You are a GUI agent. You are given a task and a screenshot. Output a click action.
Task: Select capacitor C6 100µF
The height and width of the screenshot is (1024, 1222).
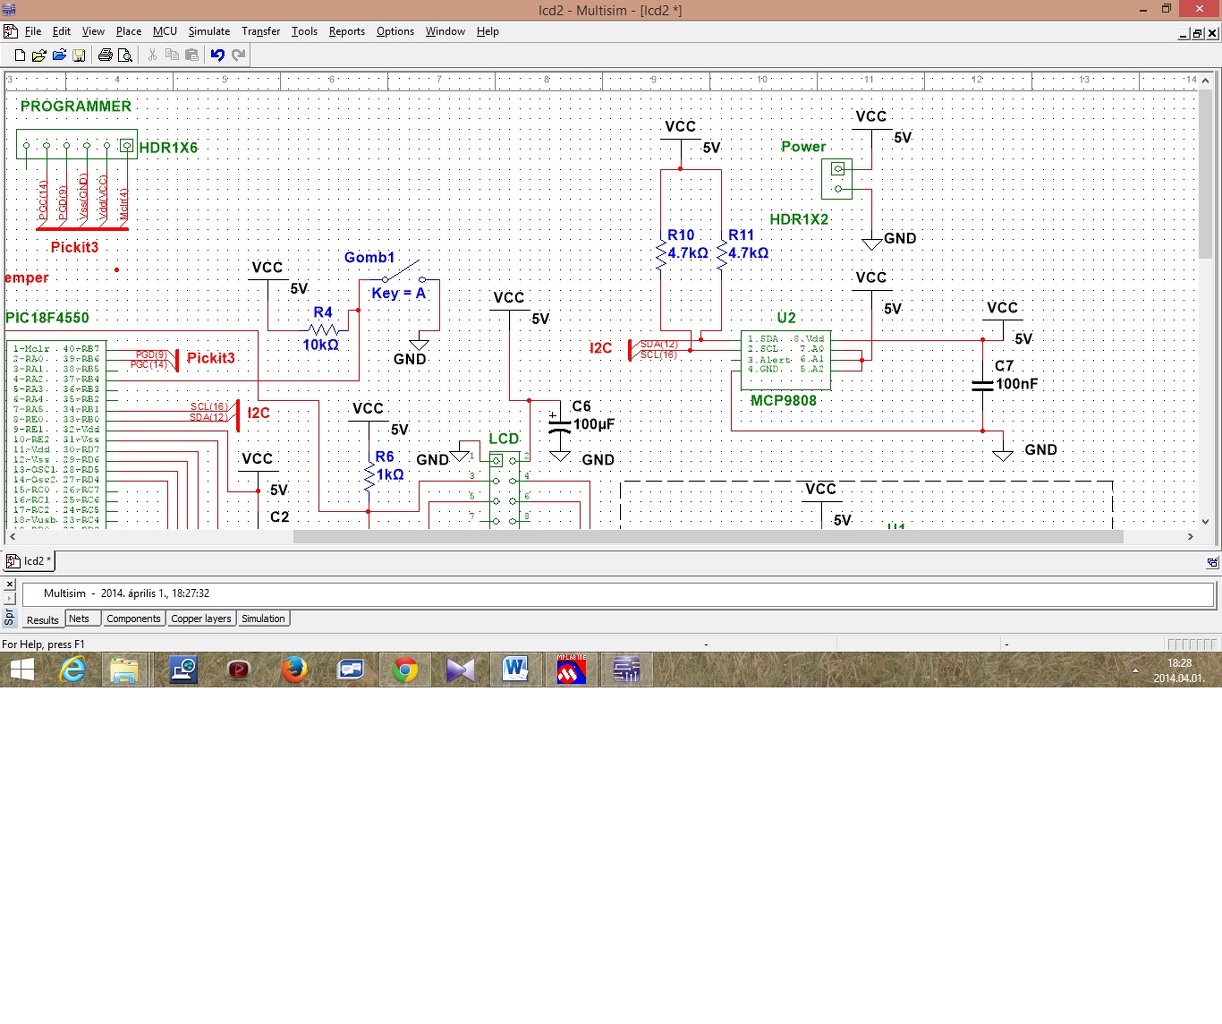point(560,423)
